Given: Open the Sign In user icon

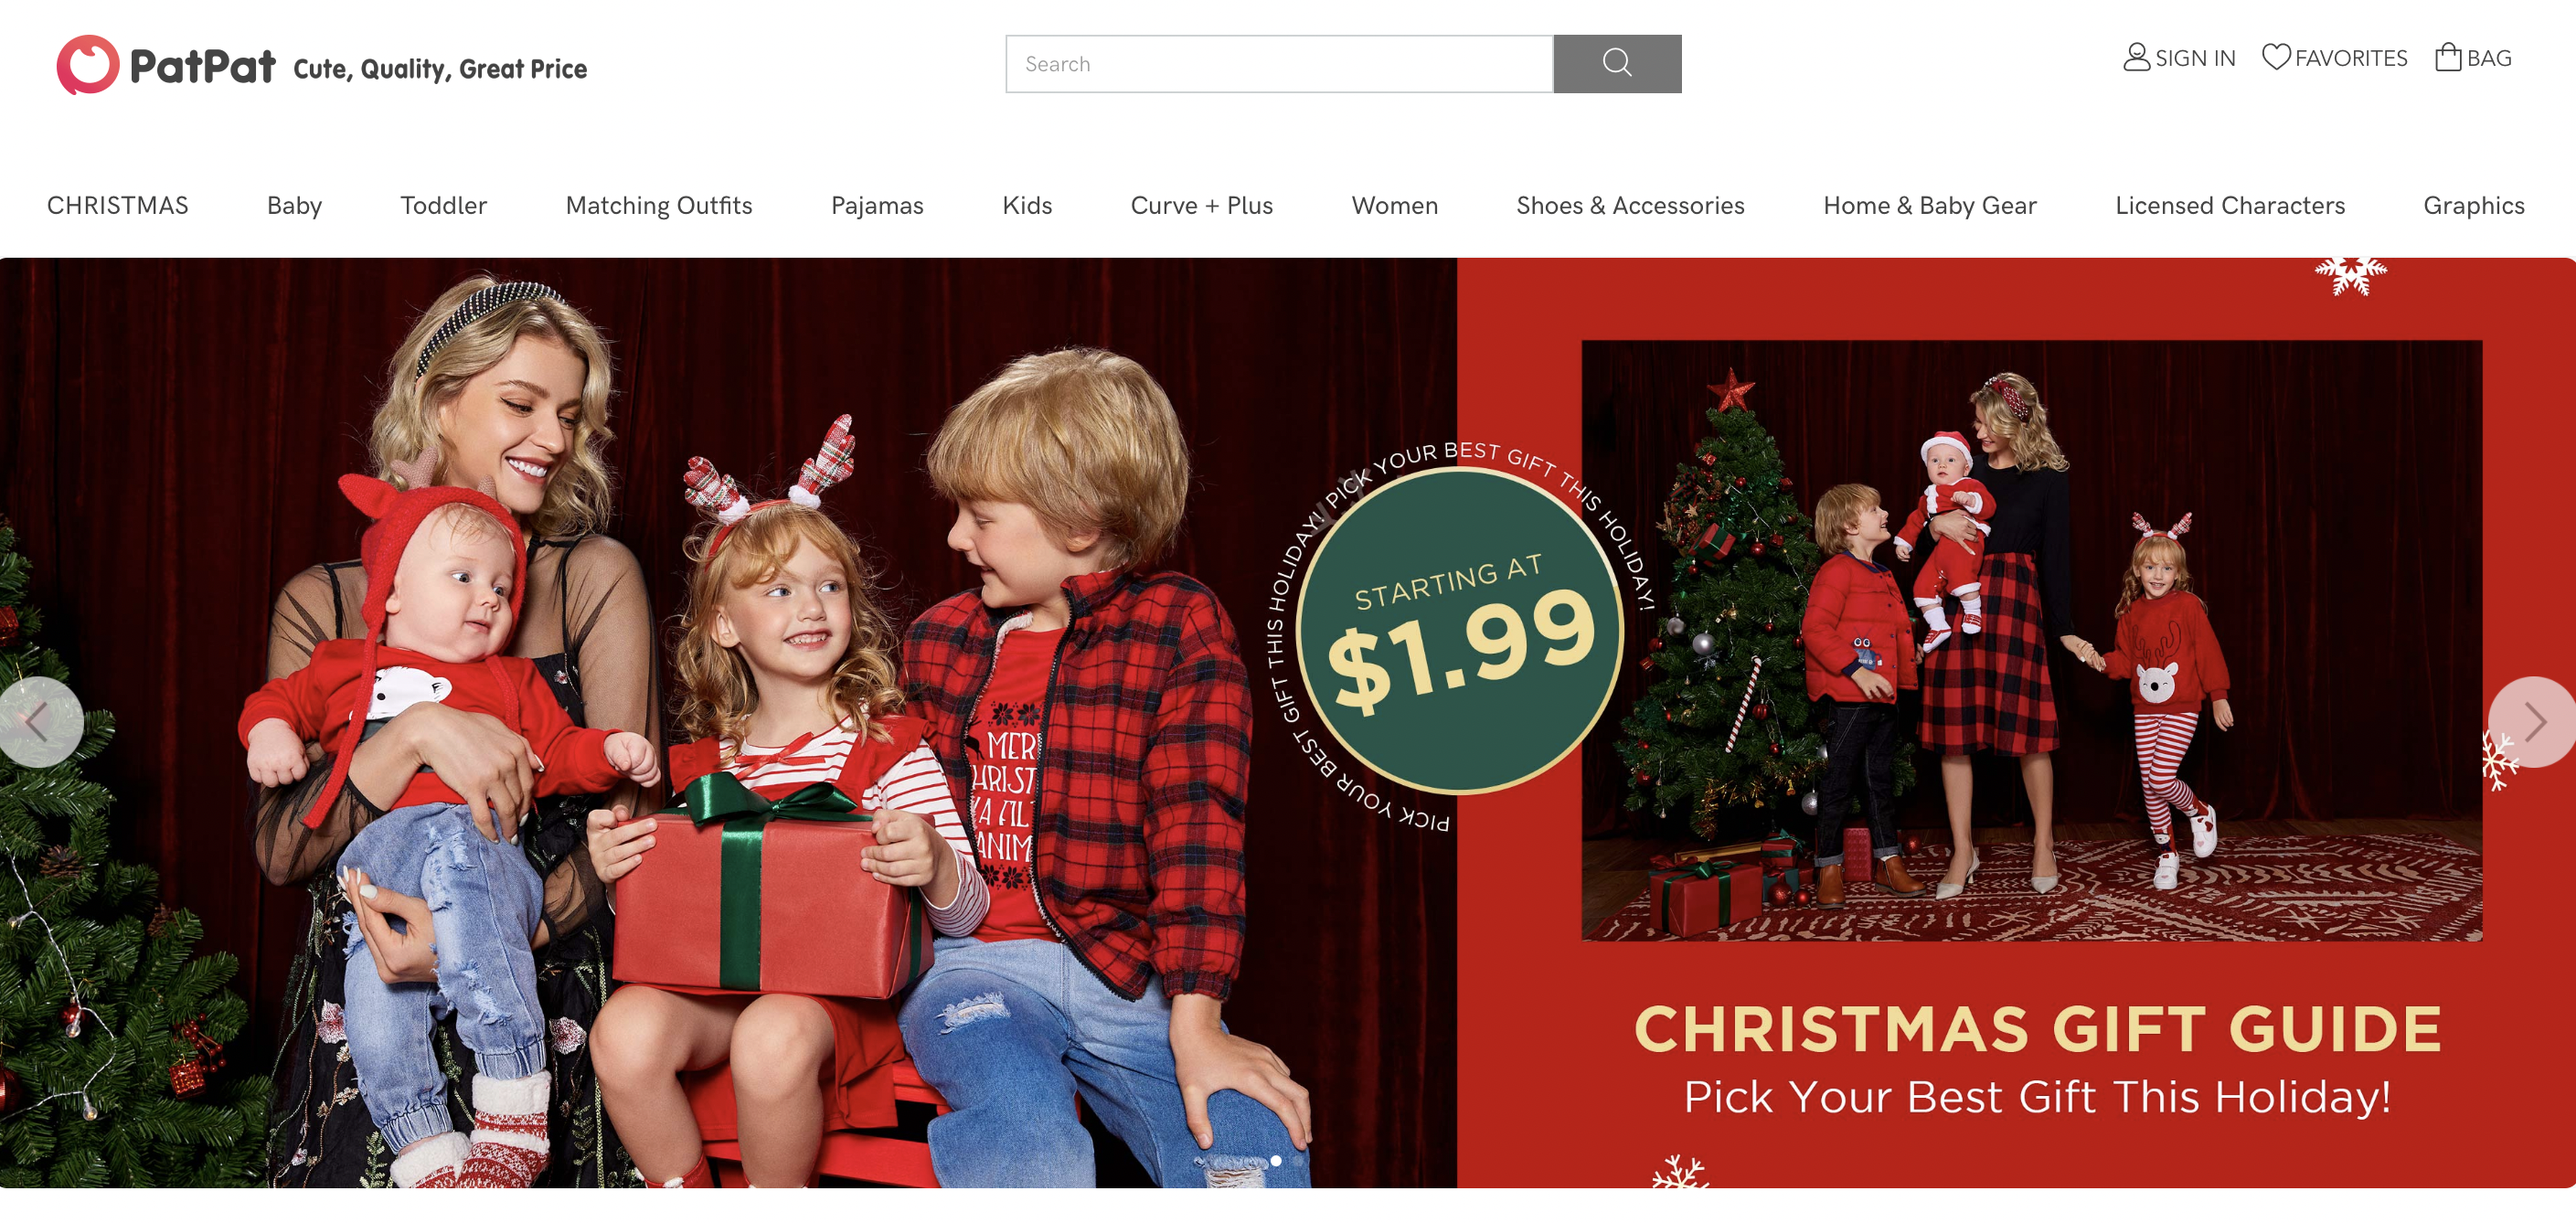Looking at the screenshot, I should [x=2136, y=57].
